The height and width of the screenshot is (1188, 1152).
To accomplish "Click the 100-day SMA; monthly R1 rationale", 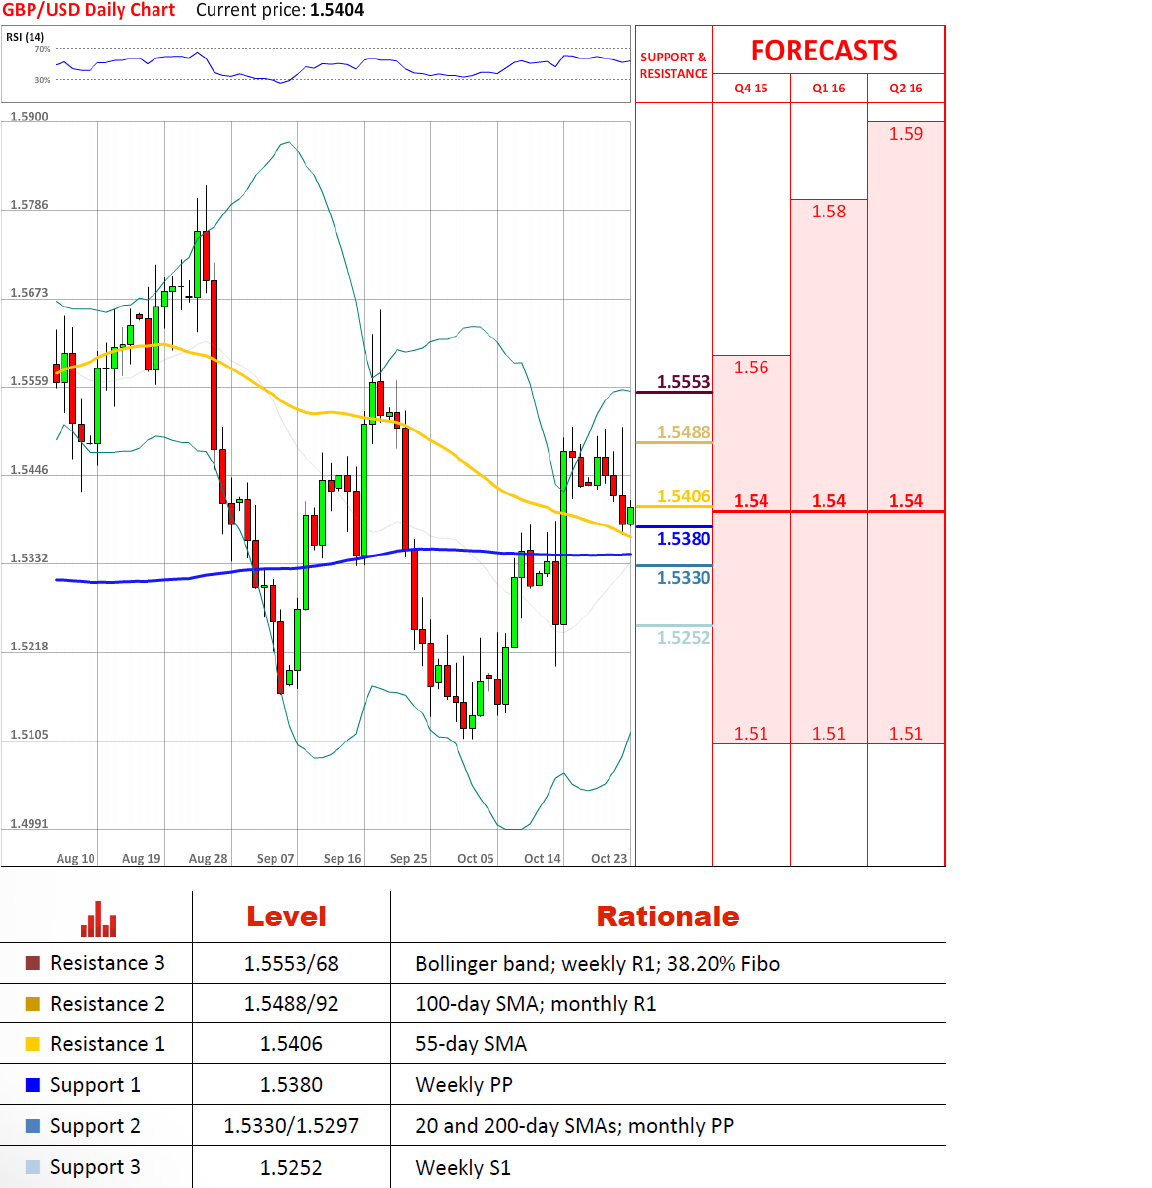I will pos(535,1004).
